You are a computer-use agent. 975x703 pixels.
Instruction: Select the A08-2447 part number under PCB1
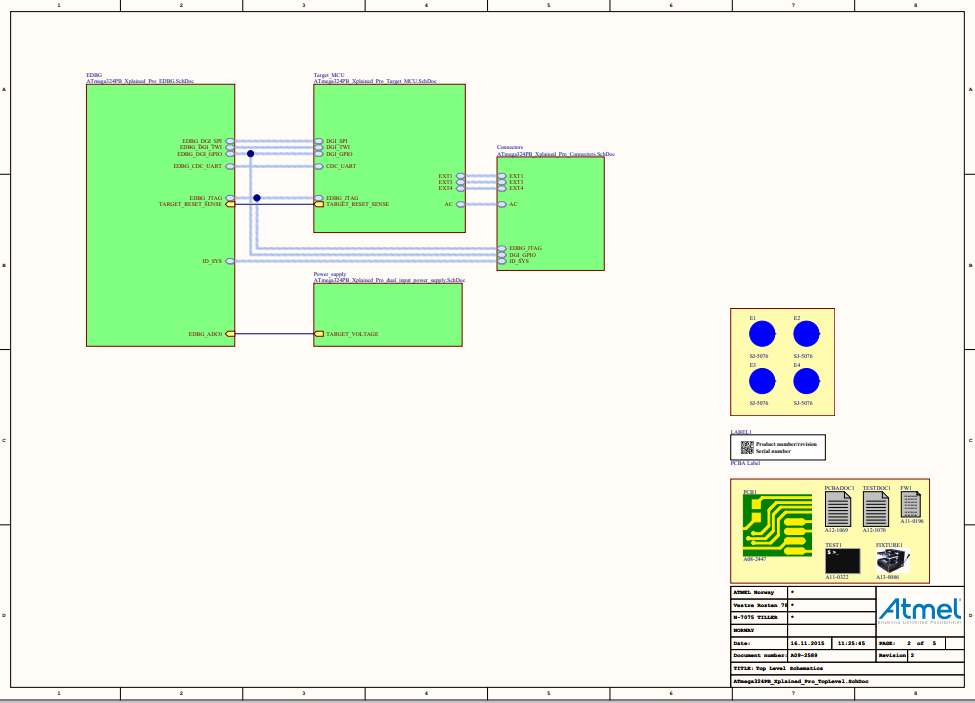[x=755, y=559]
